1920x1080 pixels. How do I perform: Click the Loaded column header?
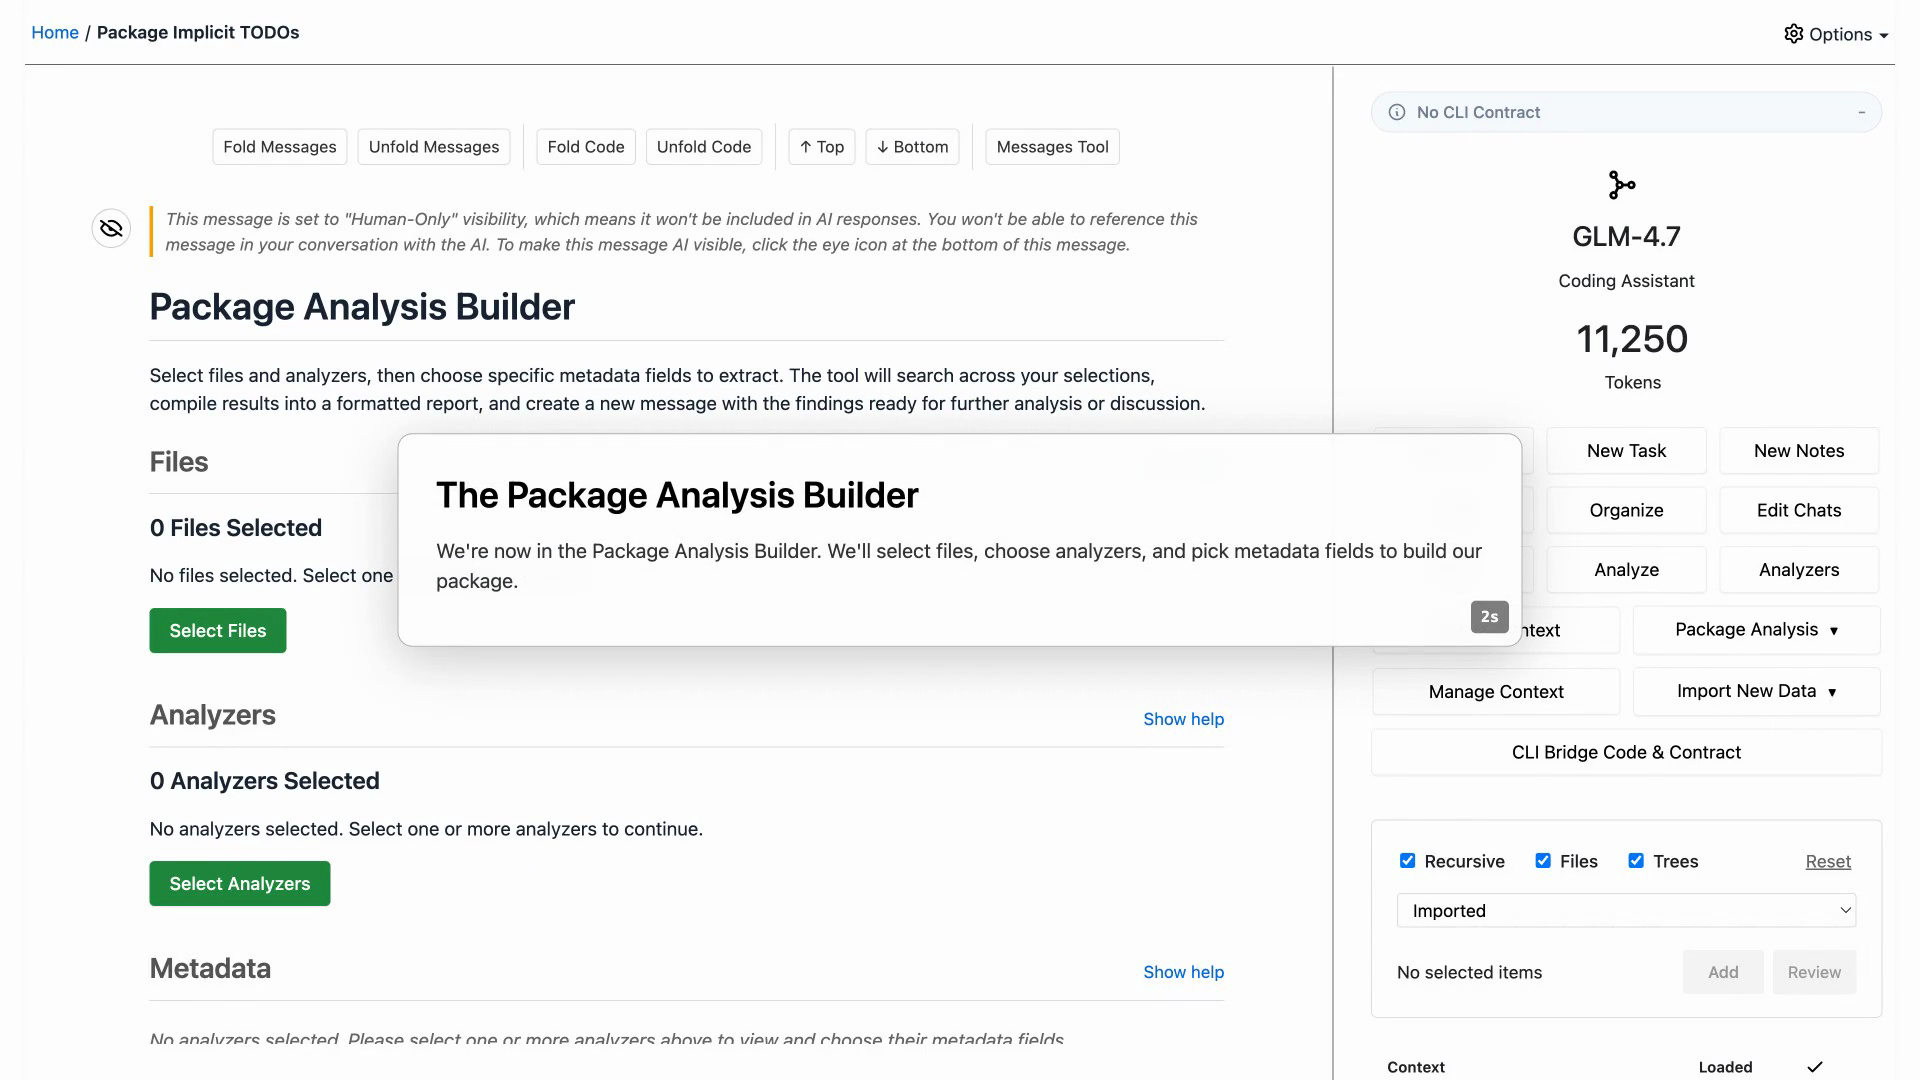[x=1725, y=1067]
